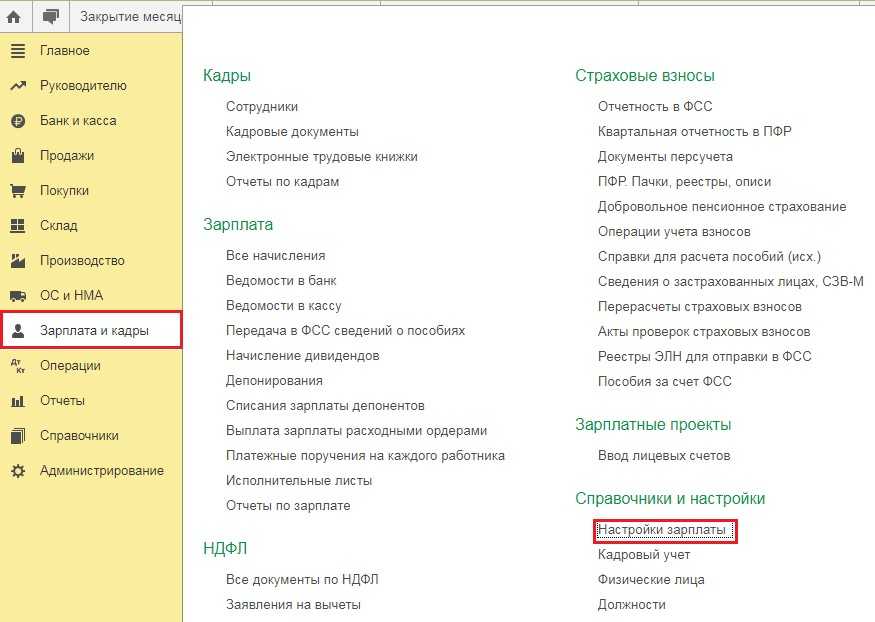This screenshot has width=875, height=622.
Task: Open Отчеты по зарплате
Action: point(288,506)
